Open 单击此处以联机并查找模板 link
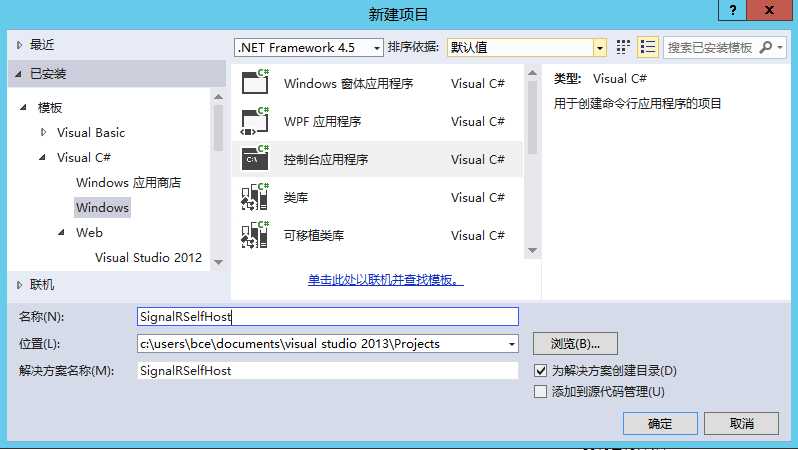Image resolution: width=798 pixels, height=450 pixels. (385, 279)
